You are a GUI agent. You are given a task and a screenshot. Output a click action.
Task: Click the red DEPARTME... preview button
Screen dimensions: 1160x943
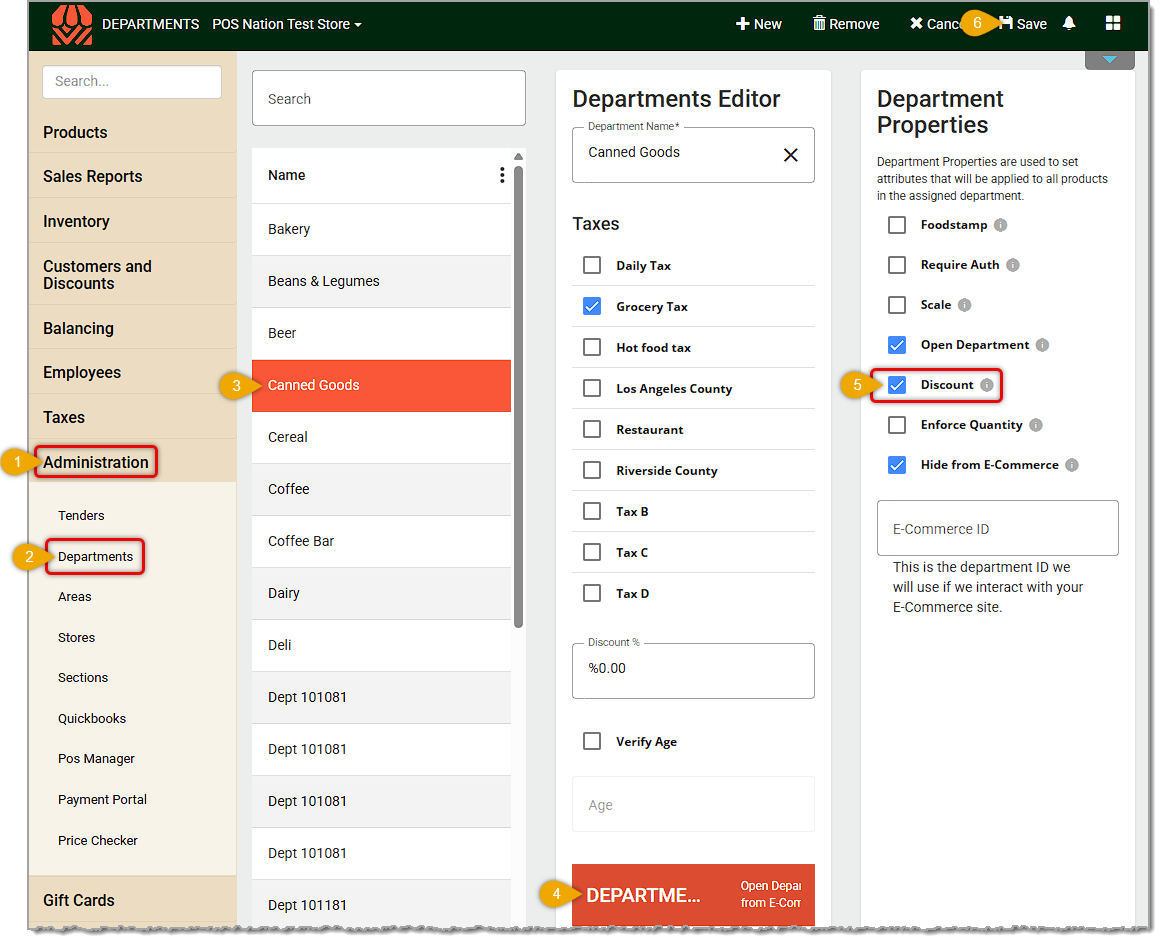pyautogui.click(x=693, y=894)
